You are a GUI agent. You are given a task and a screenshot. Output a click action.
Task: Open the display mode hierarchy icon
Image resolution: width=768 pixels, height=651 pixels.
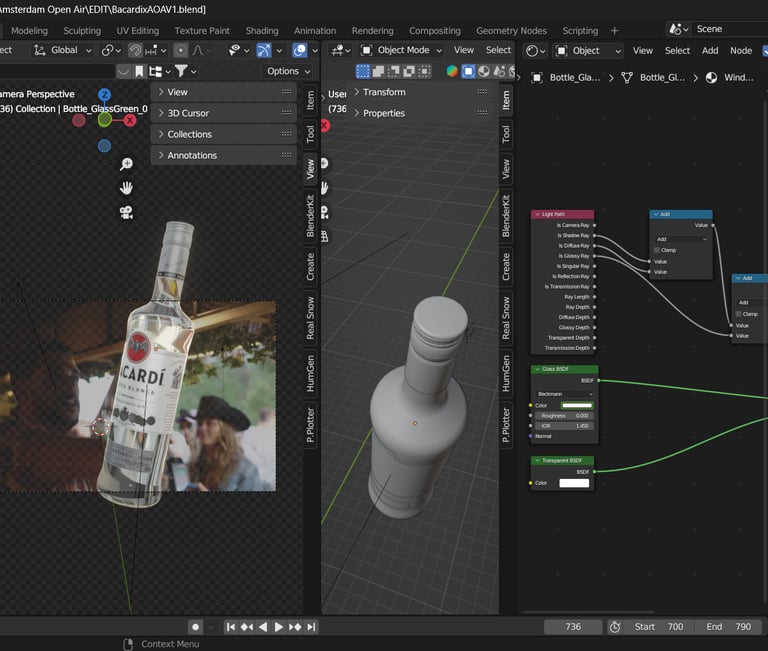click(160, 72)
